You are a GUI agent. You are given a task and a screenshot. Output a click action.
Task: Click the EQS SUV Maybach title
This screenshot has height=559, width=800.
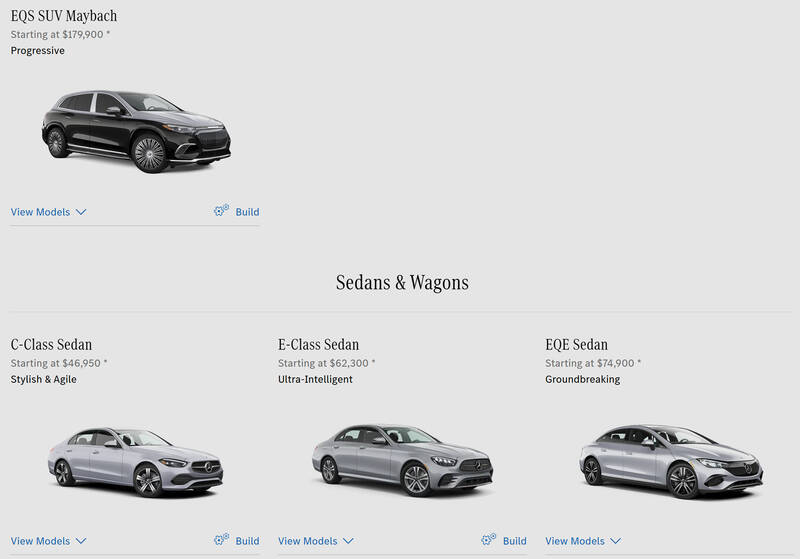coord(64,16)
